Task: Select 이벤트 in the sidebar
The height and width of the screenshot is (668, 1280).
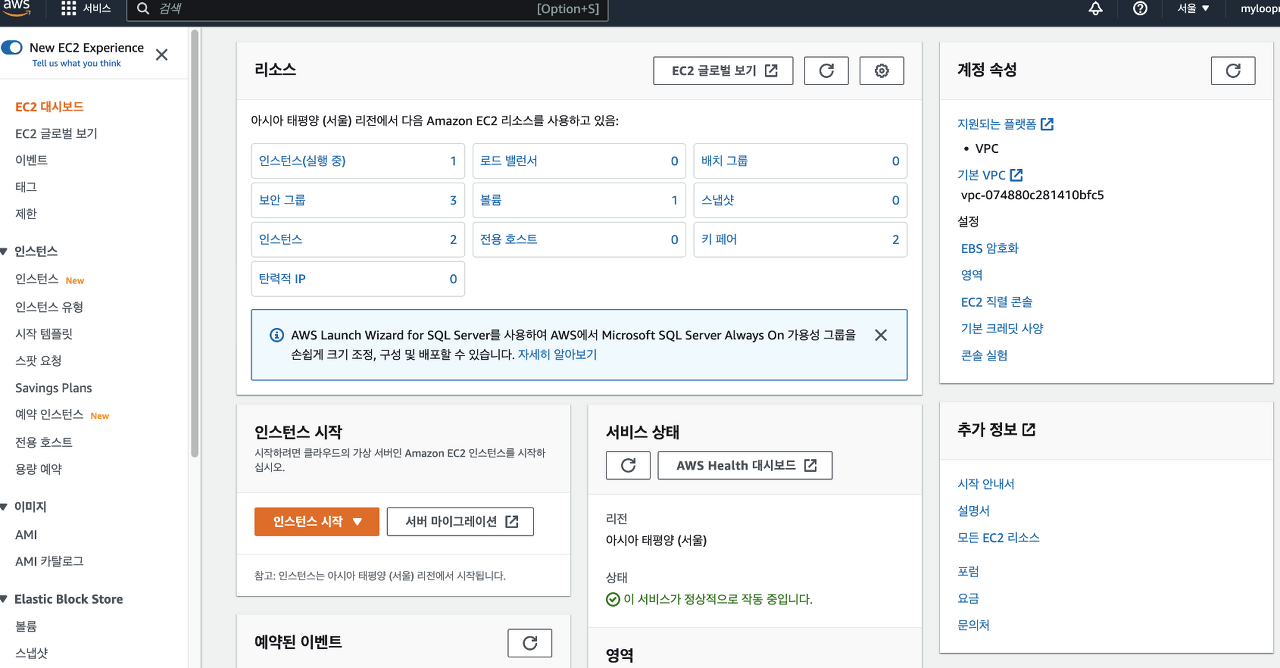Action: click(x=31, y=160)
